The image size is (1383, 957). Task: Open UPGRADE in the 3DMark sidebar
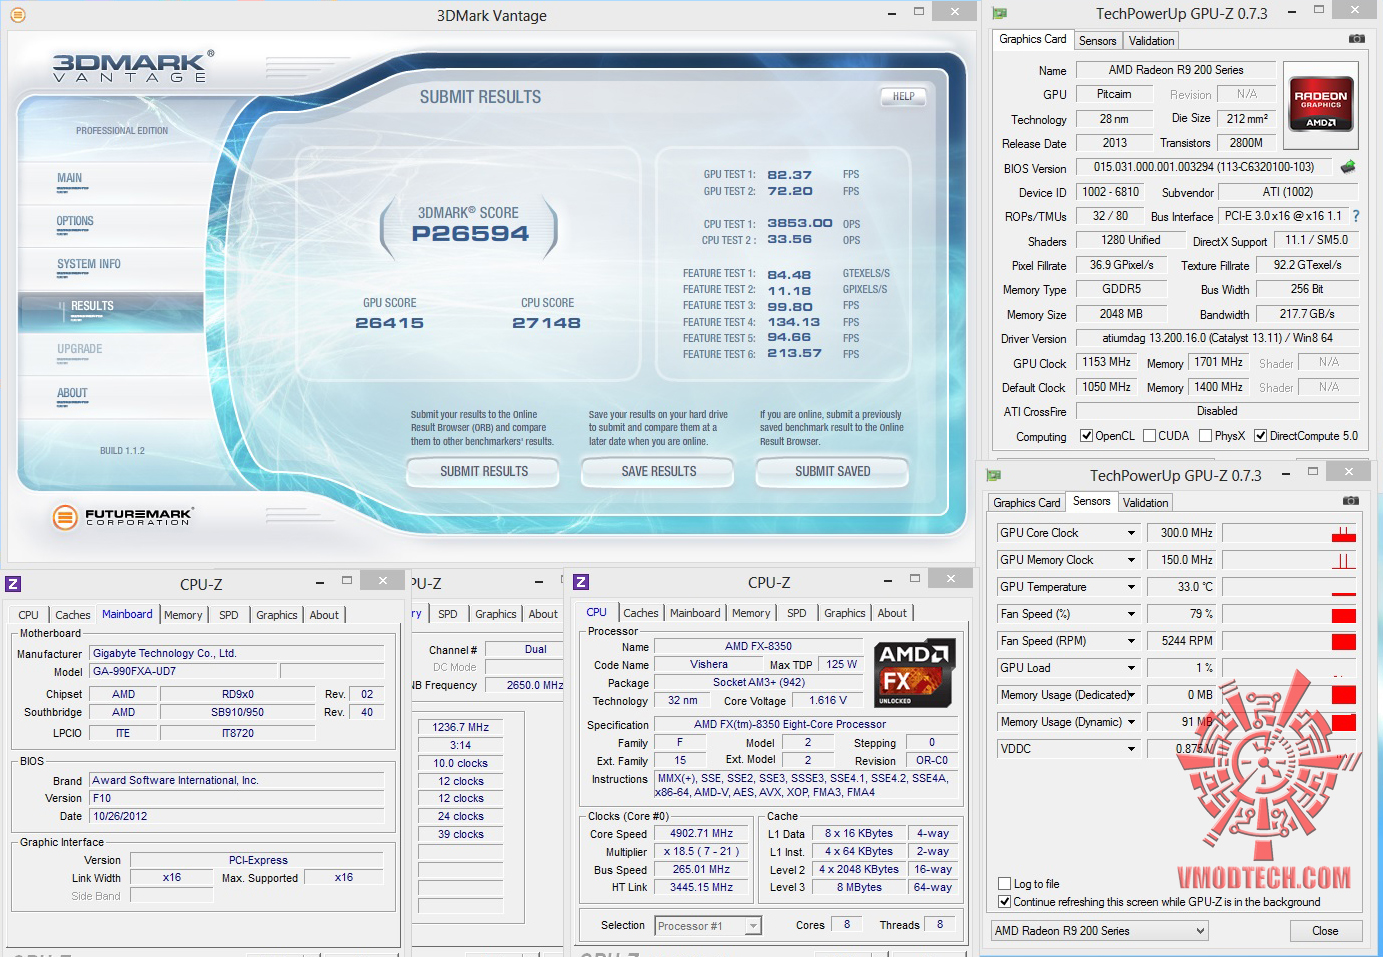click(80, 350)
